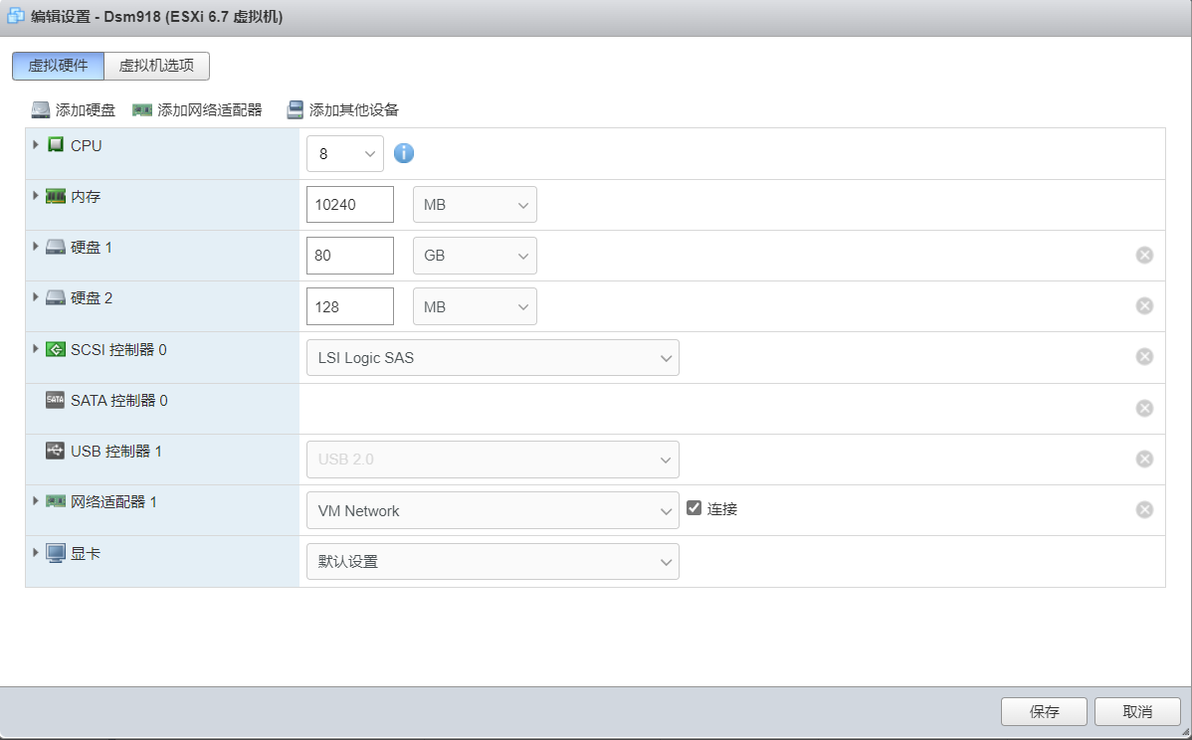The image size is (1192, 740).
Task: Expand the video card row
Action: 35,552
